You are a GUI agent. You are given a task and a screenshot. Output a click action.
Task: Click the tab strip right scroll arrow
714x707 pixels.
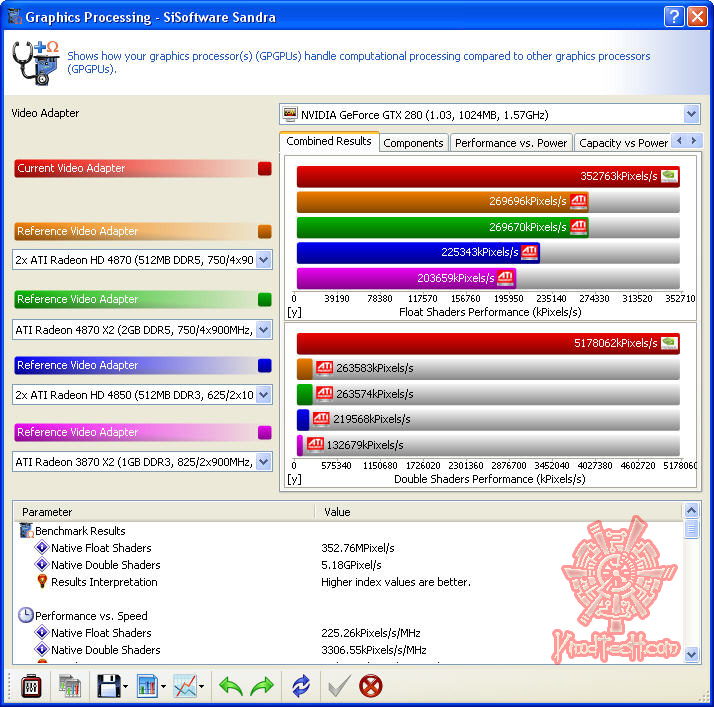694,141
